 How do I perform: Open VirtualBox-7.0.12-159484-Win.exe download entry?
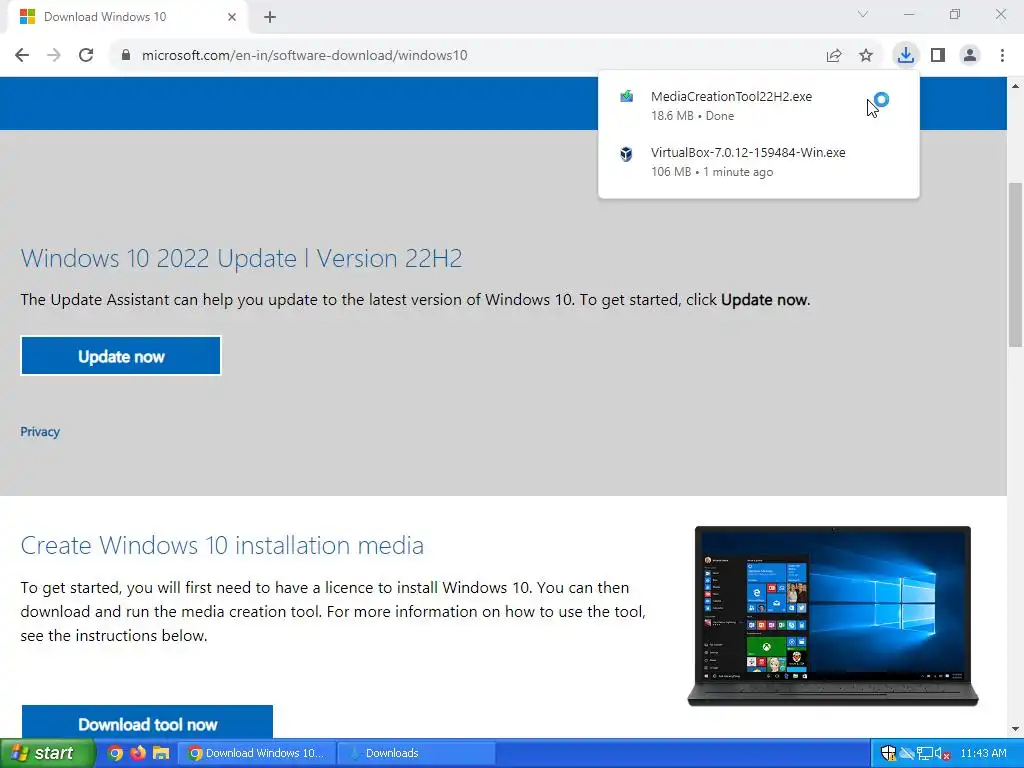click(x=759, y=161)
